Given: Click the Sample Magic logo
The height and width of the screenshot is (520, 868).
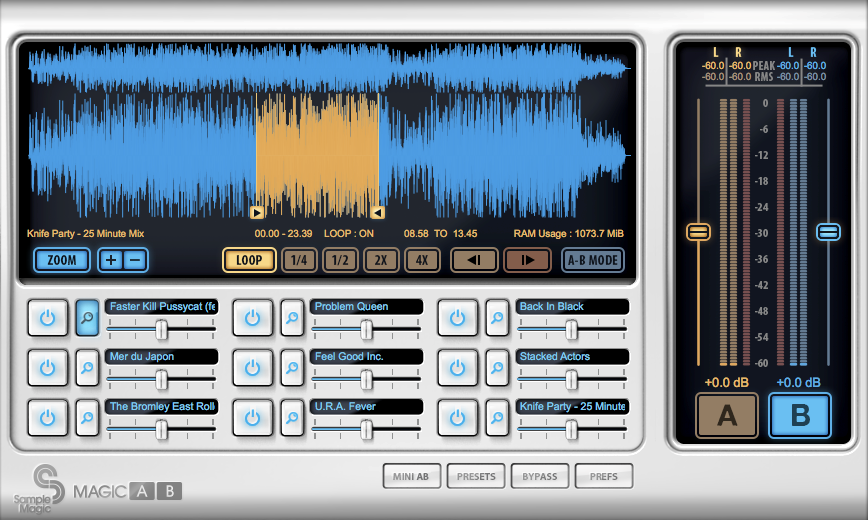Looking at the screenshot, I should pyautogui.click(x=40, y=488).
